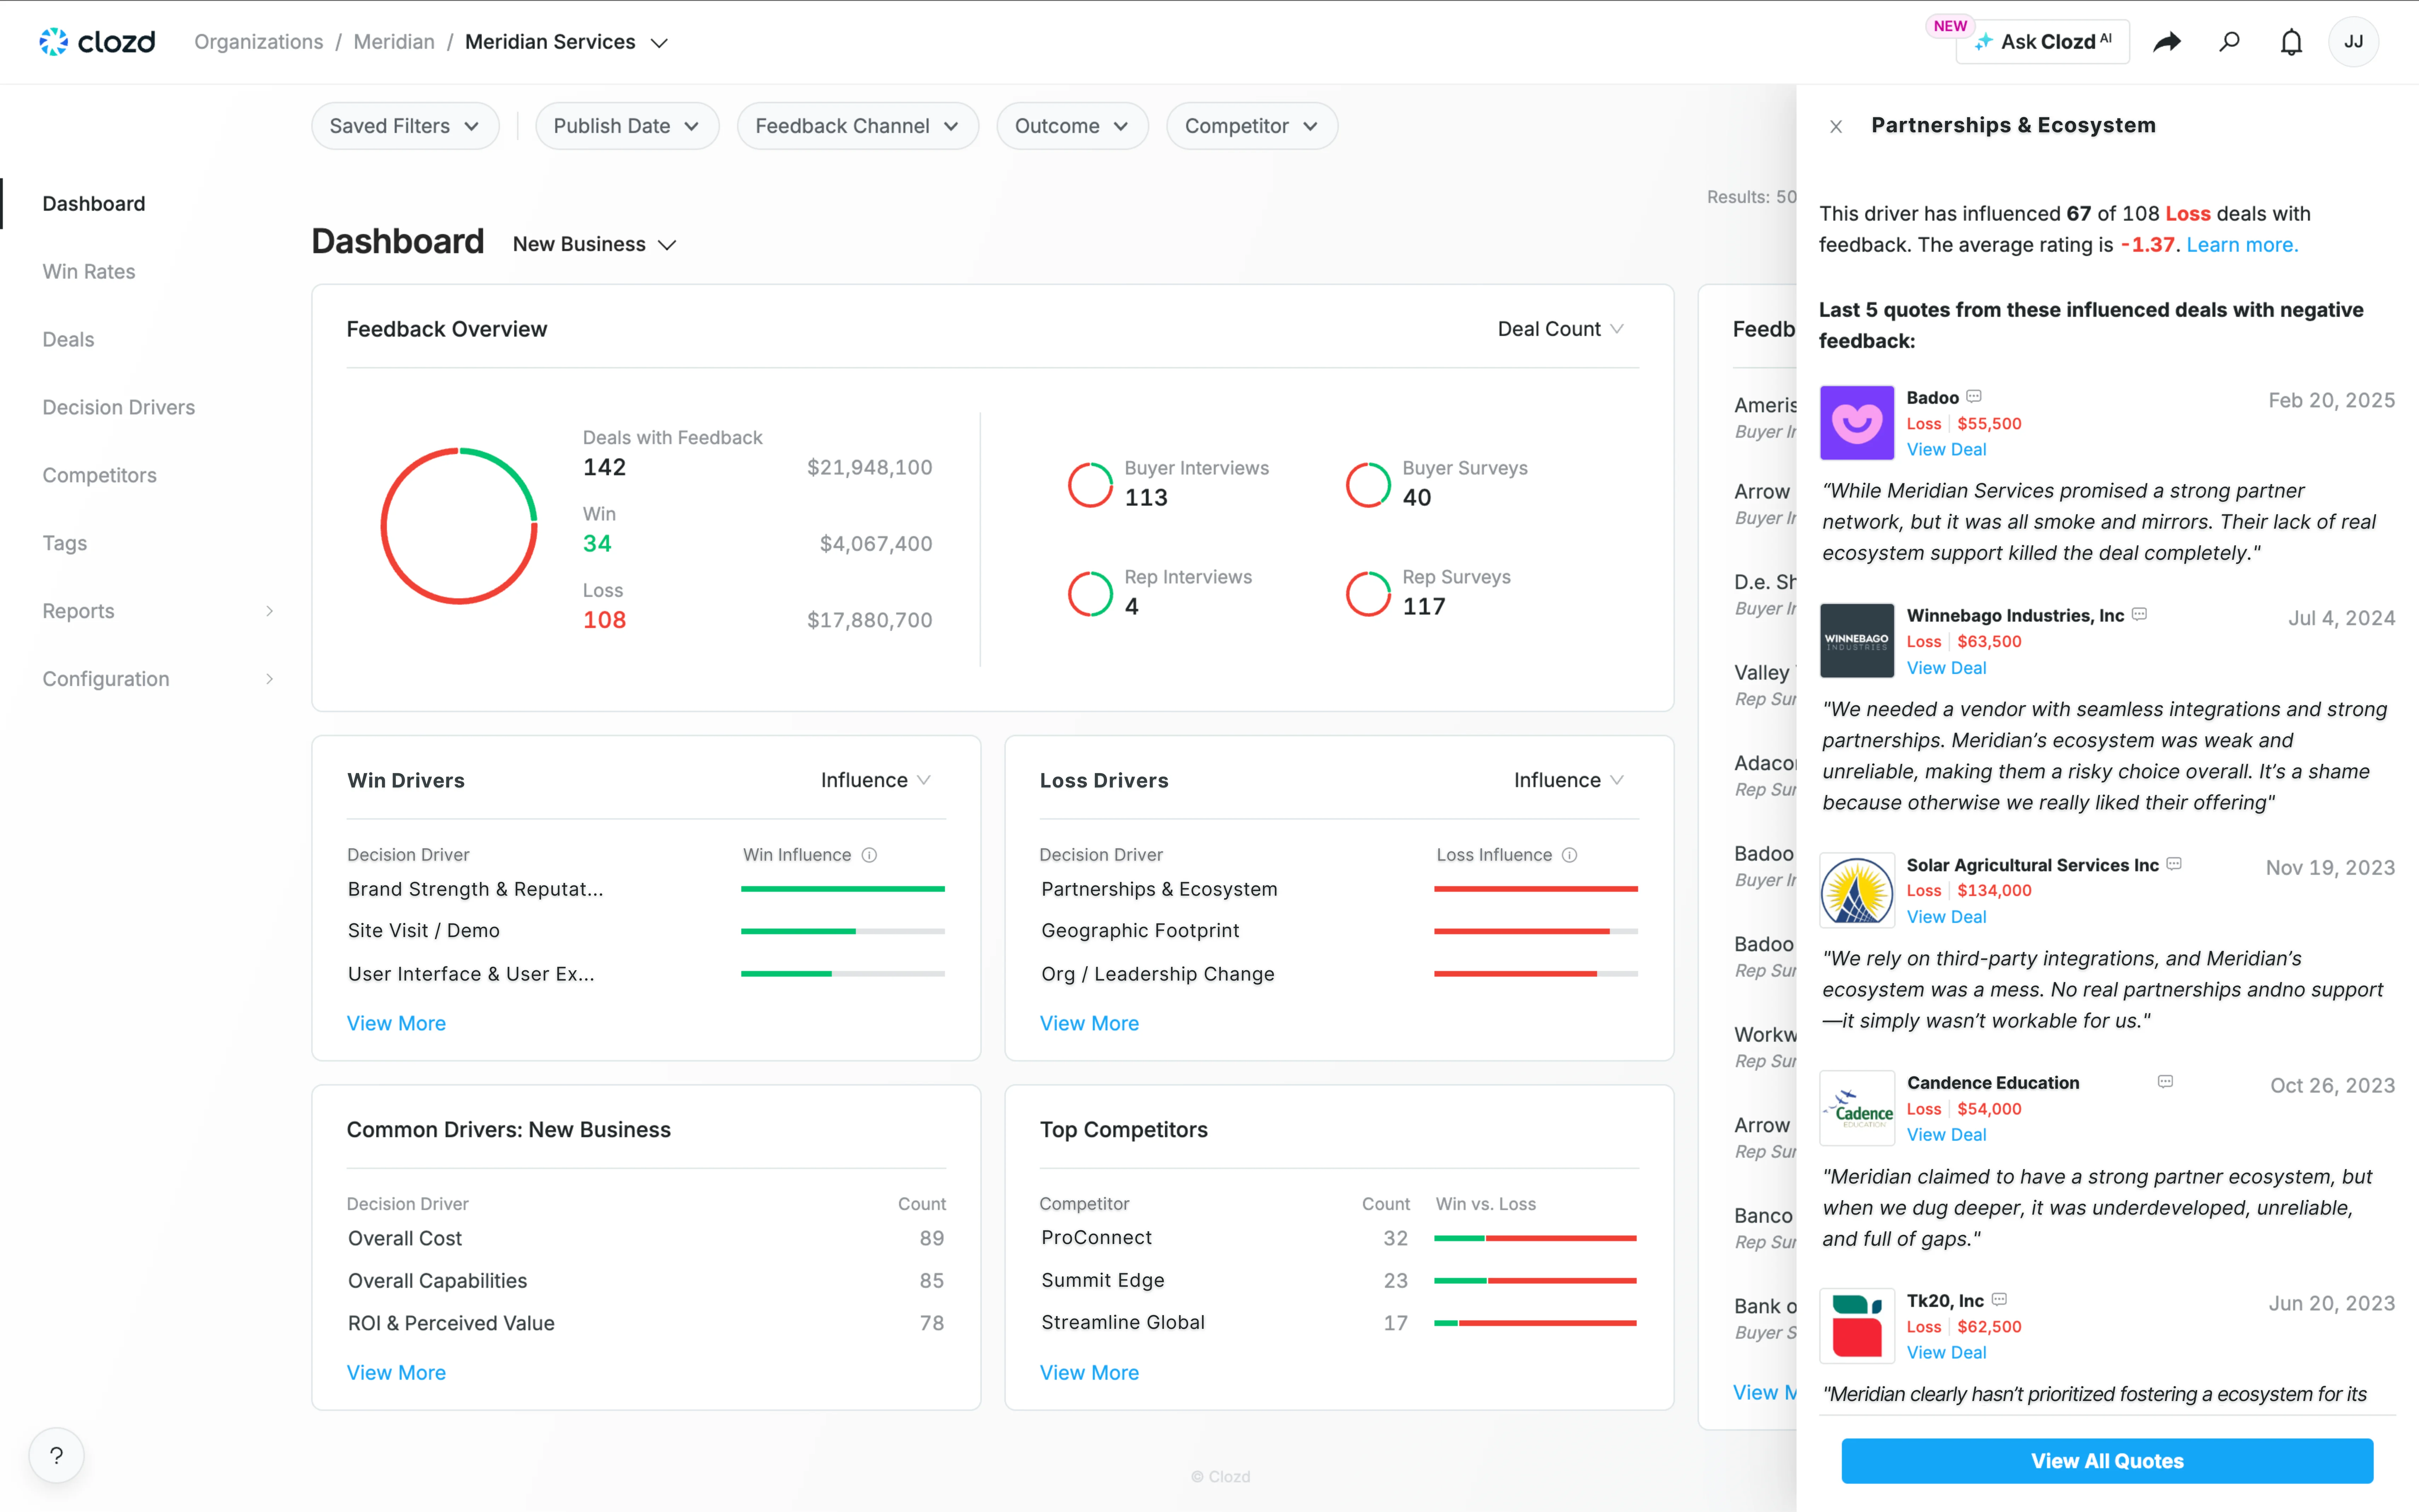Image resolution: width=2419 pixels, height=1512 pixels.
Task: Go to Dashboard in sidebar
Action: [94, 204]
